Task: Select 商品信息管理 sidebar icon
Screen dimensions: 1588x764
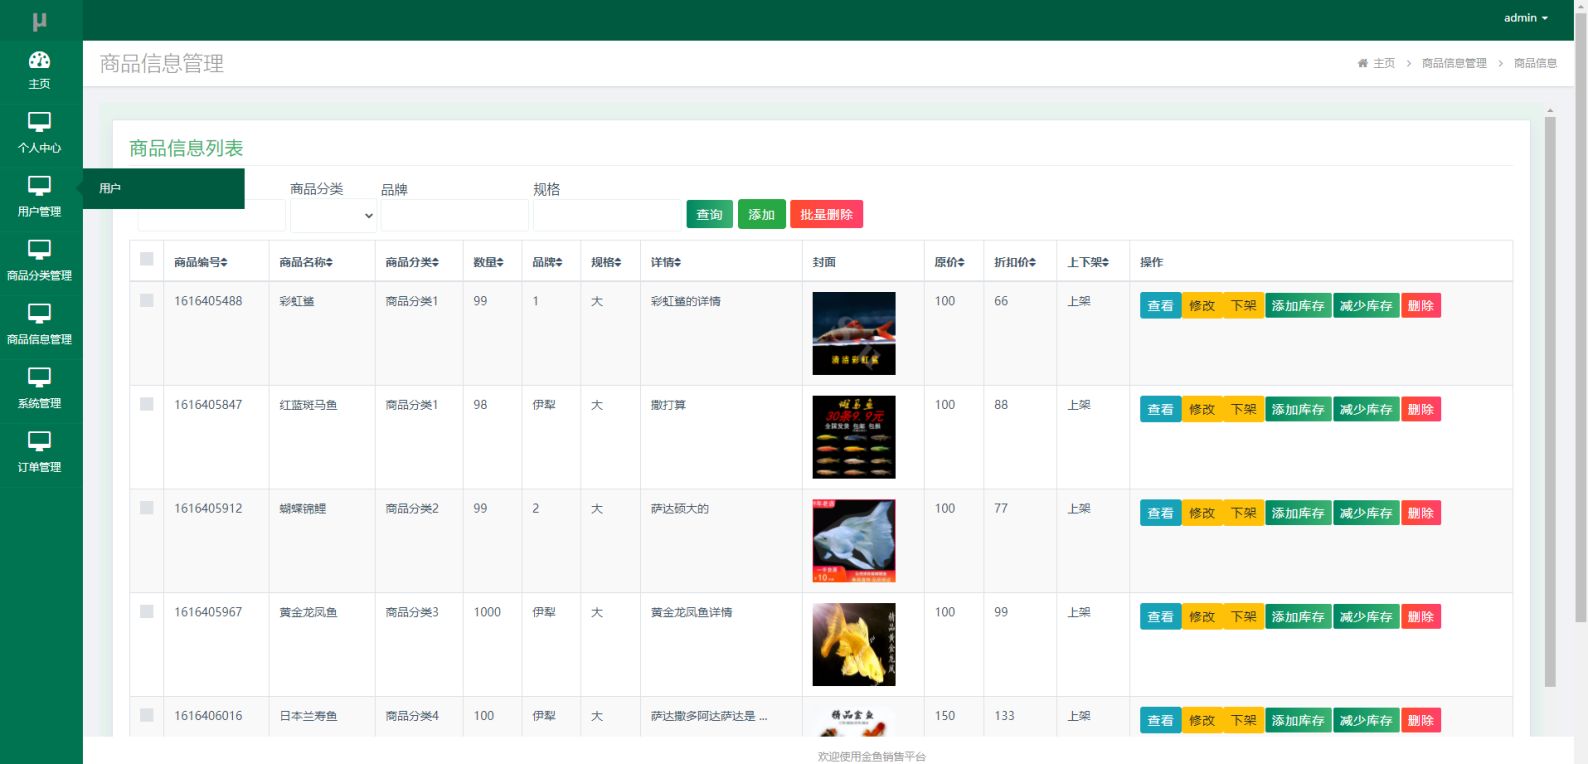Action: pyautogui.click(x=39, y=315)
